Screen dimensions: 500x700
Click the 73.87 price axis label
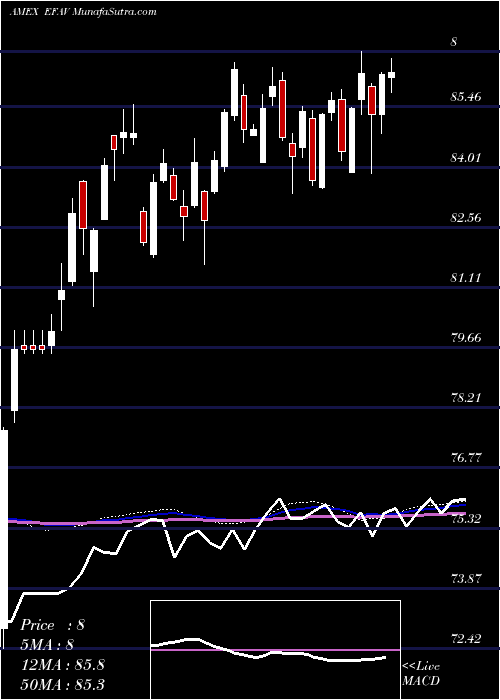(x=466, y=579)
